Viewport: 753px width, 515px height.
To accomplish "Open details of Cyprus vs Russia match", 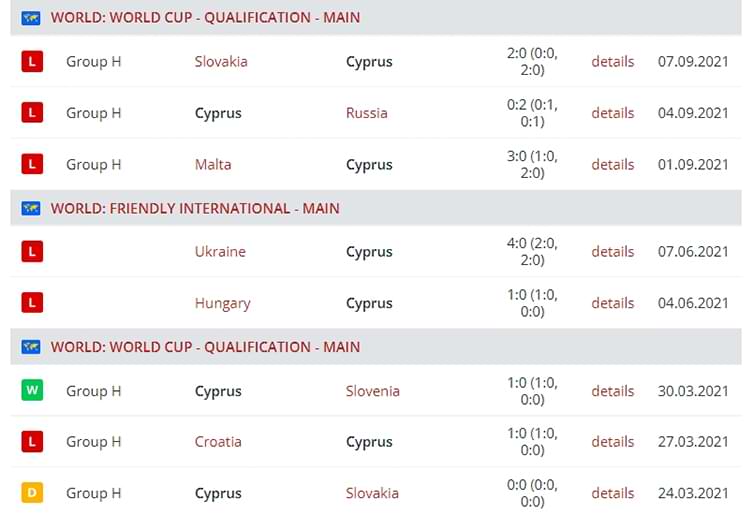I will tap(613, 113).
